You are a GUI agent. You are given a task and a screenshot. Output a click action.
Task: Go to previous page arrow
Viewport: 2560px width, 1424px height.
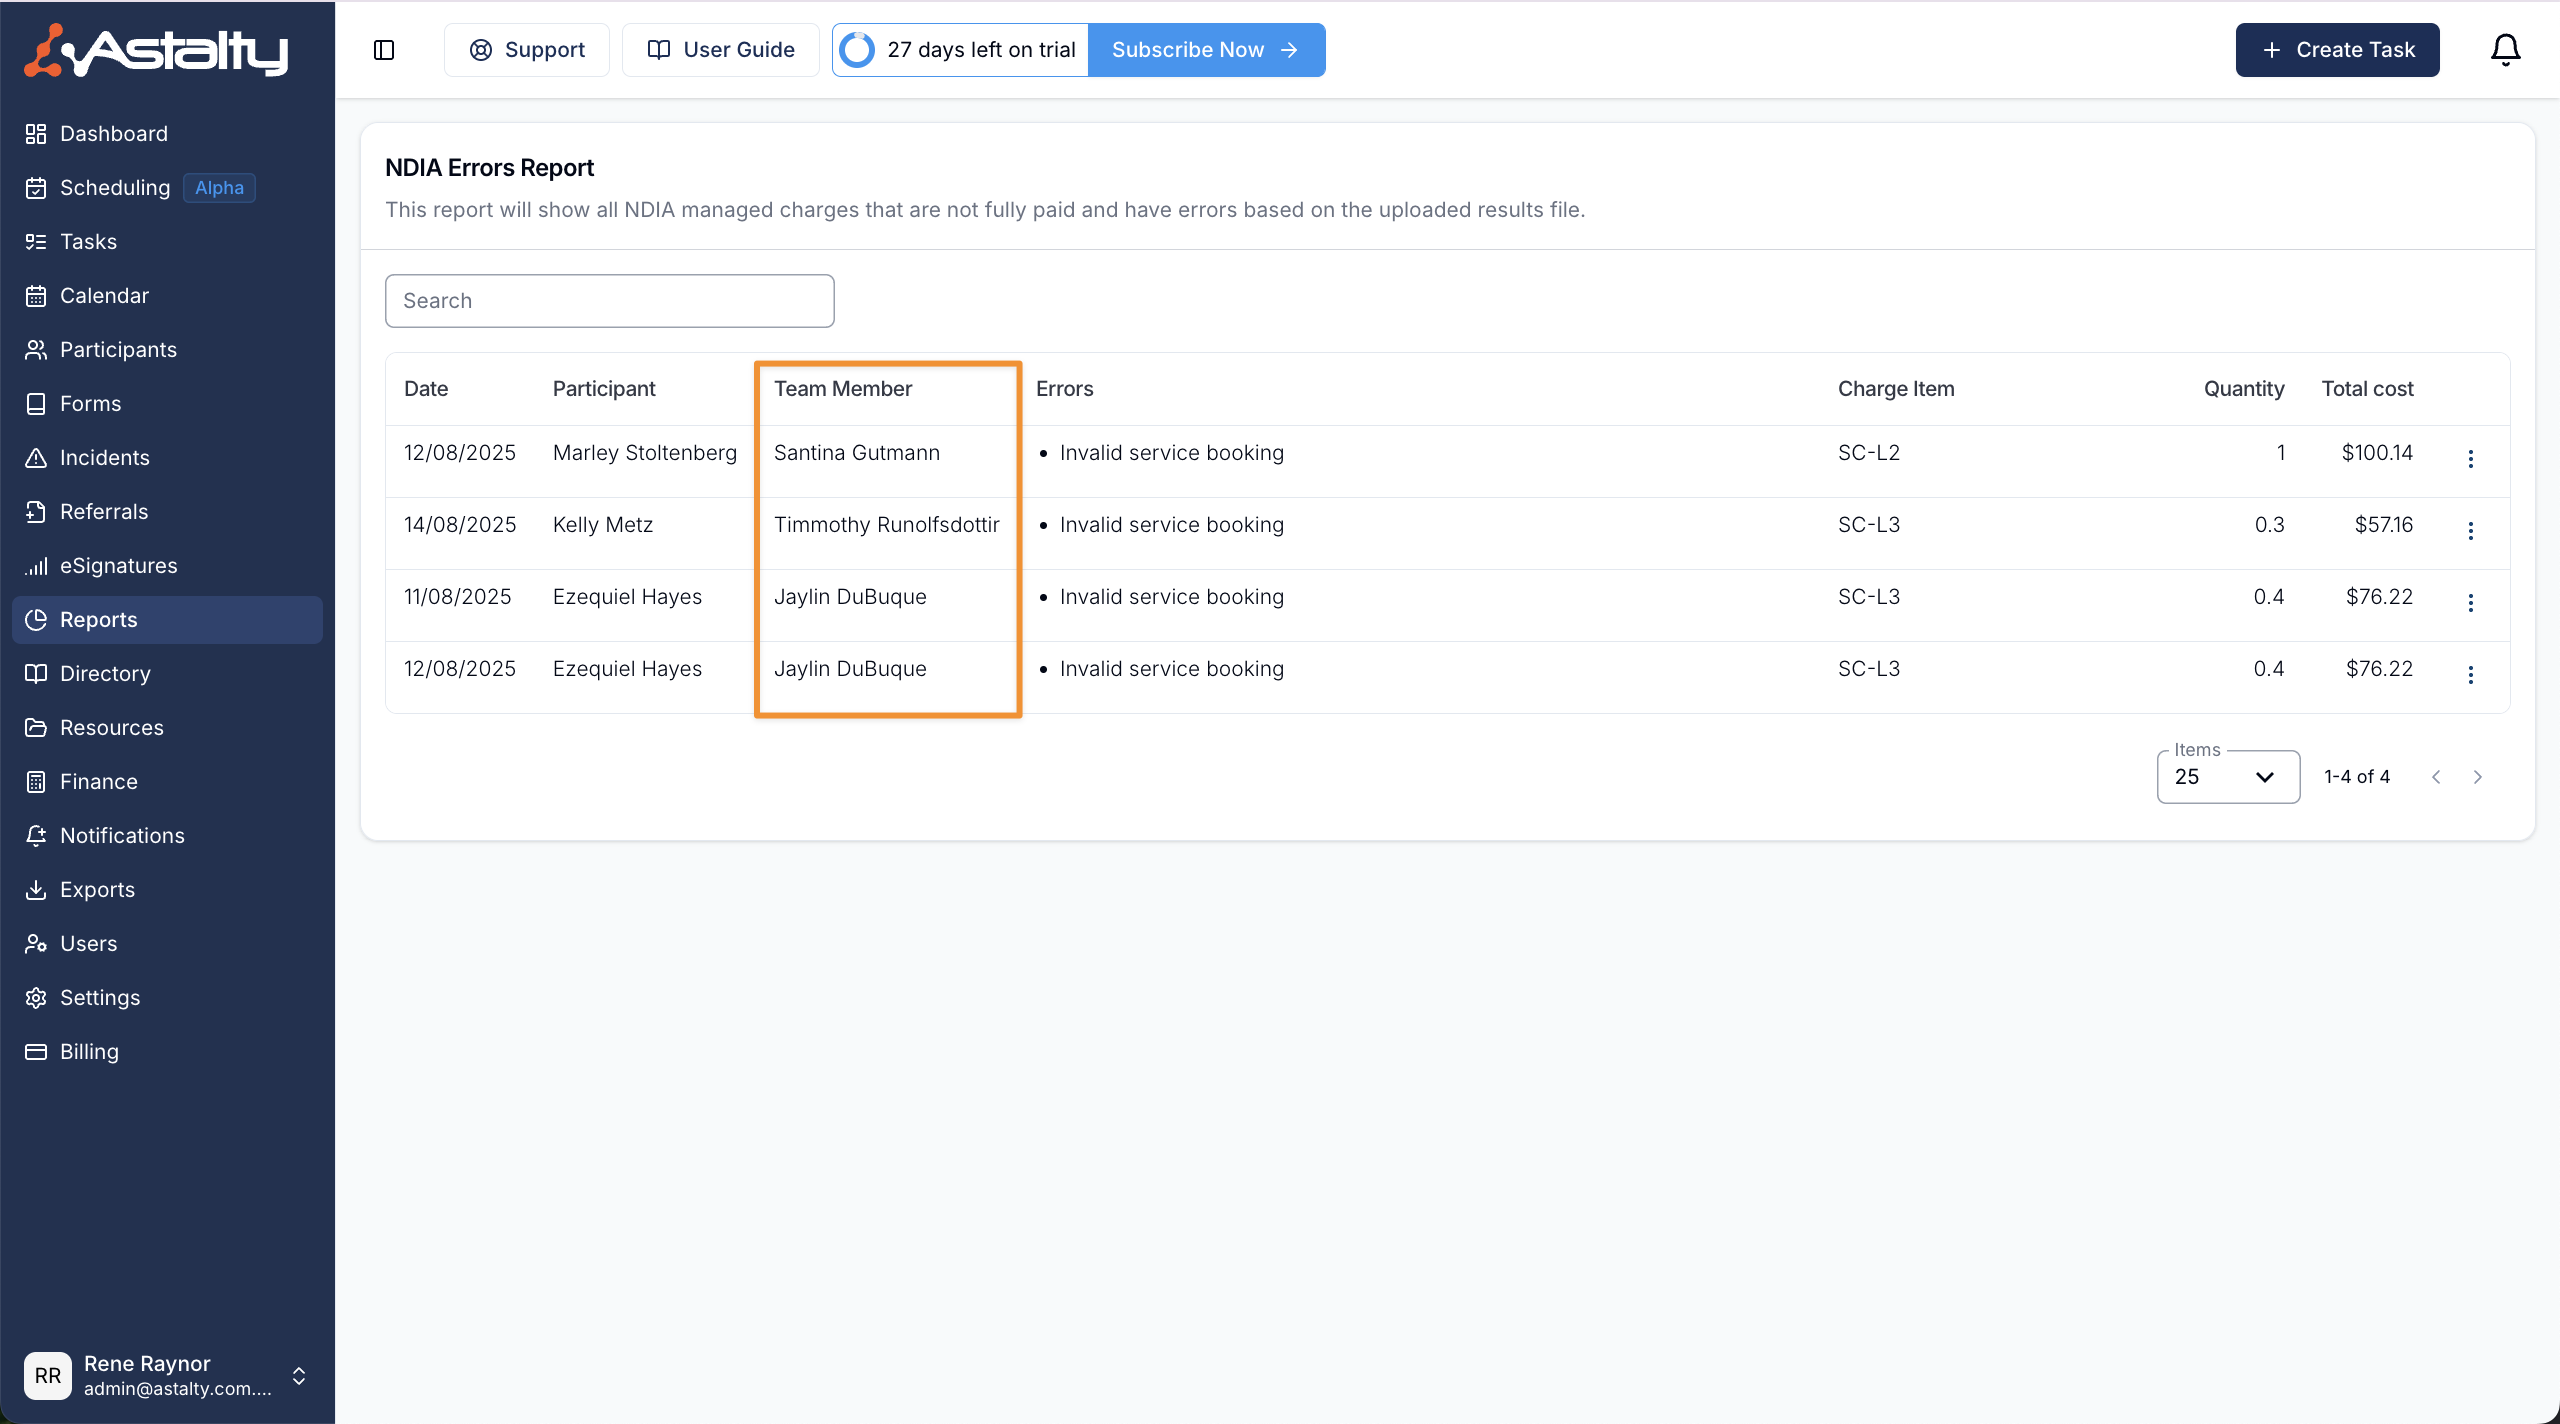pyautogui.click(x=2436, y=777)
